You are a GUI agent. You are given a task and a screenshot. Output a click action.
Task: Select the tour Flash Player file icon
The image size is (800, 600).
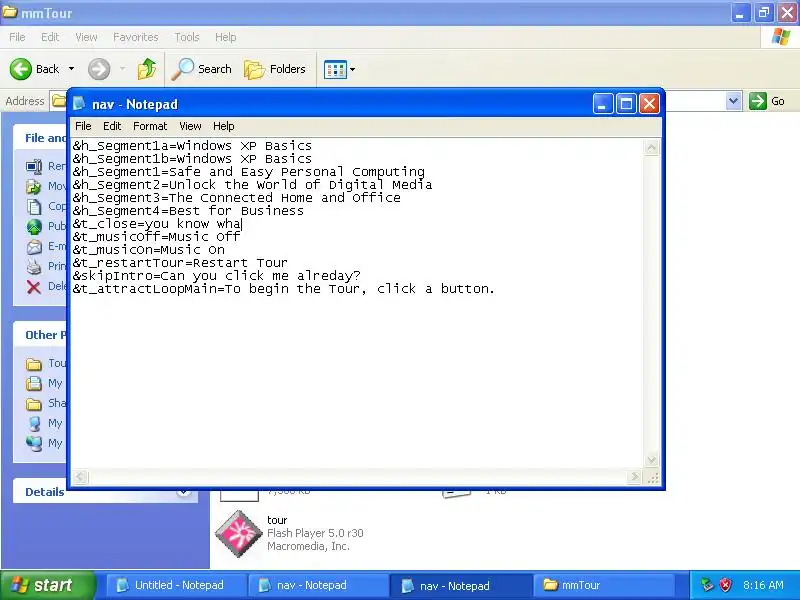point(238,533)
